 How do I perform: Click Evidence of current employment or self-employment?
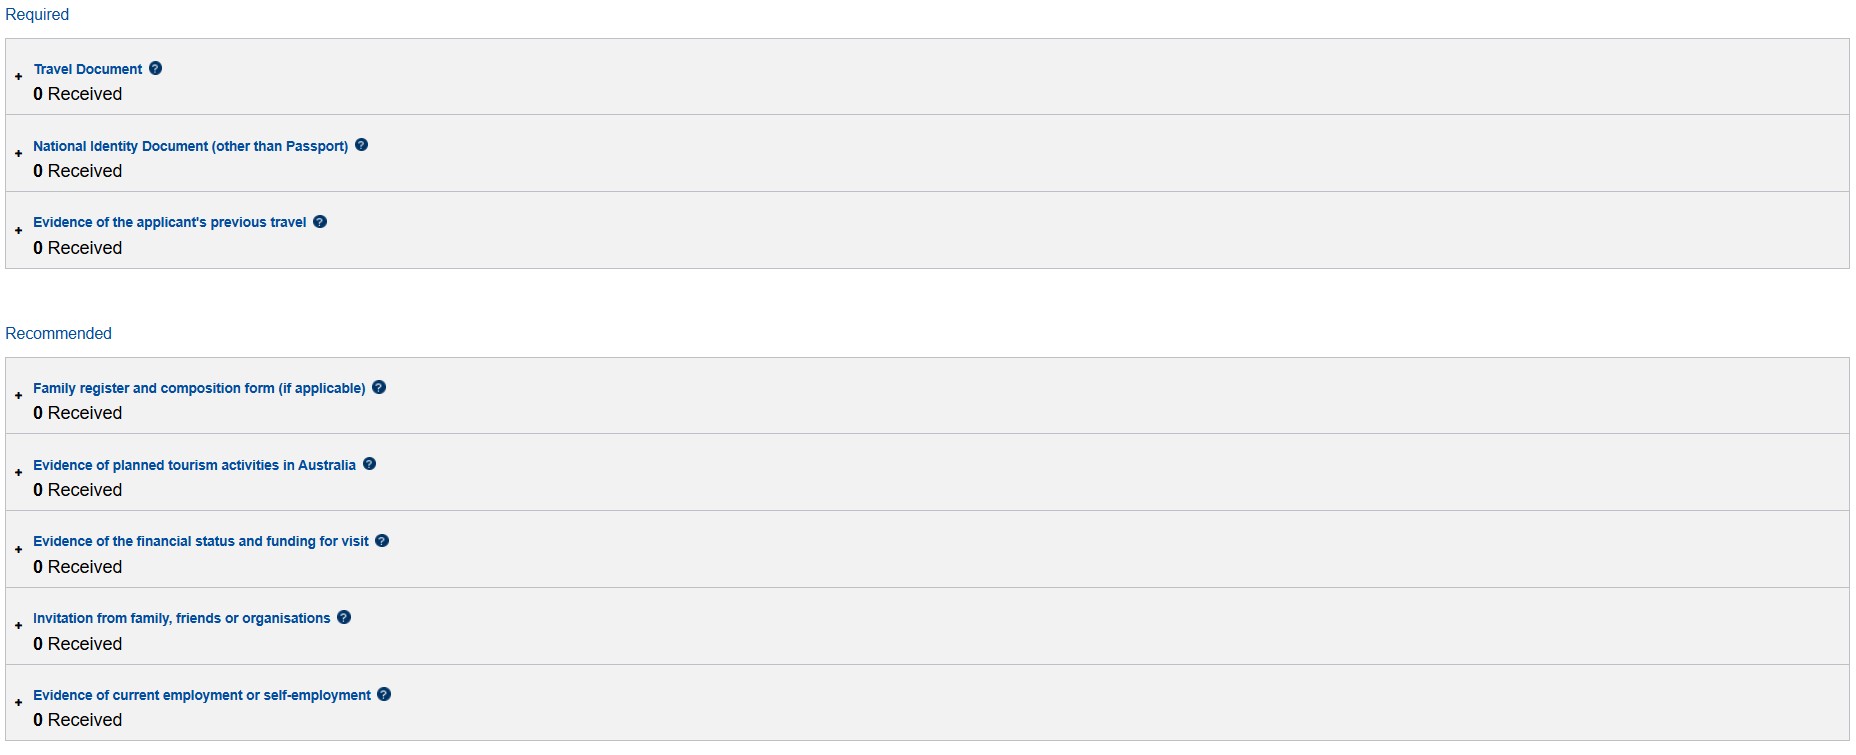click(201, 695)
